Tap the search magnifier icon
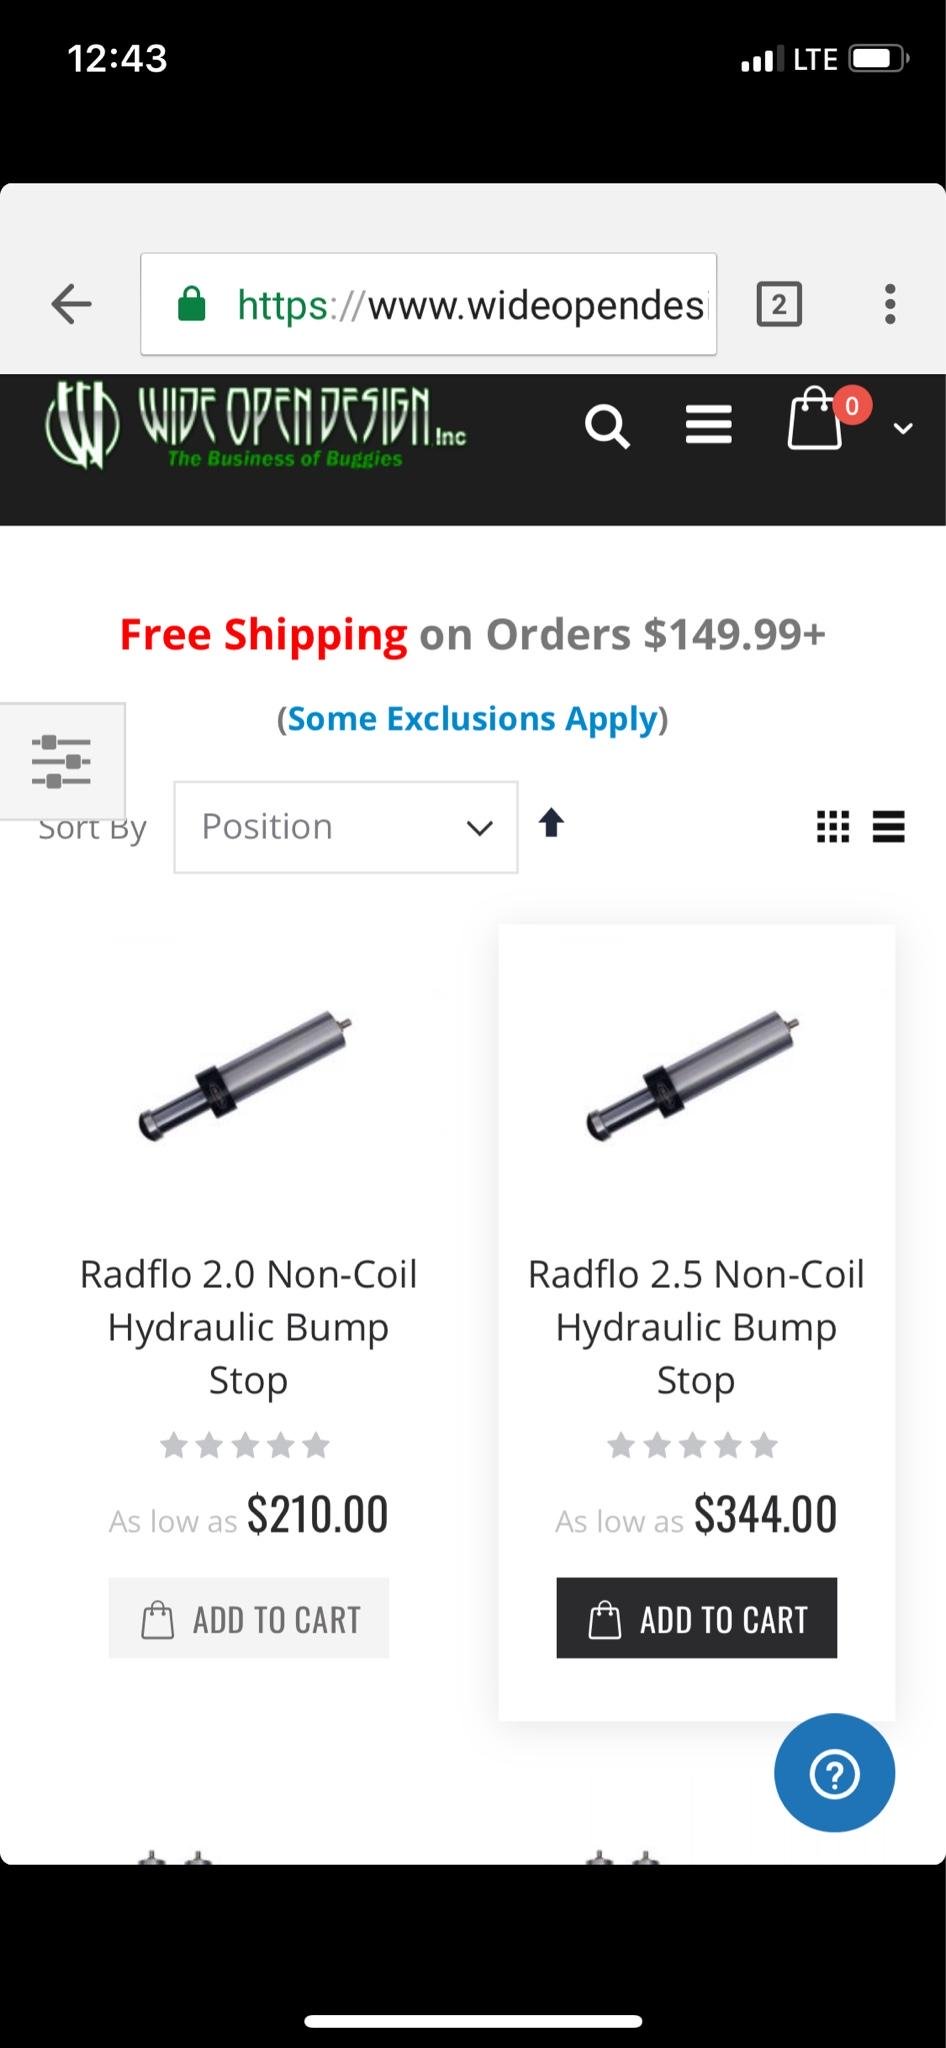 [x=607, y=427]
